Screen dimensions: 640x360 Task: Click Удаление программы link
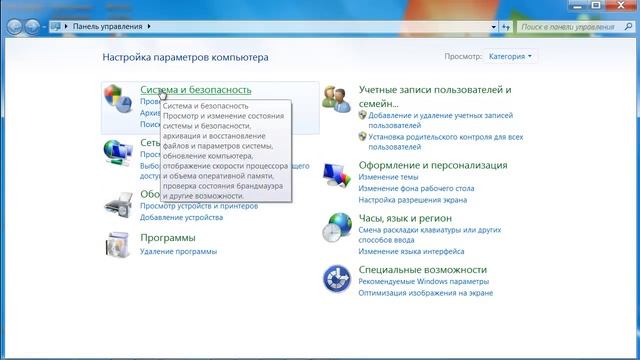coord(178,251)
